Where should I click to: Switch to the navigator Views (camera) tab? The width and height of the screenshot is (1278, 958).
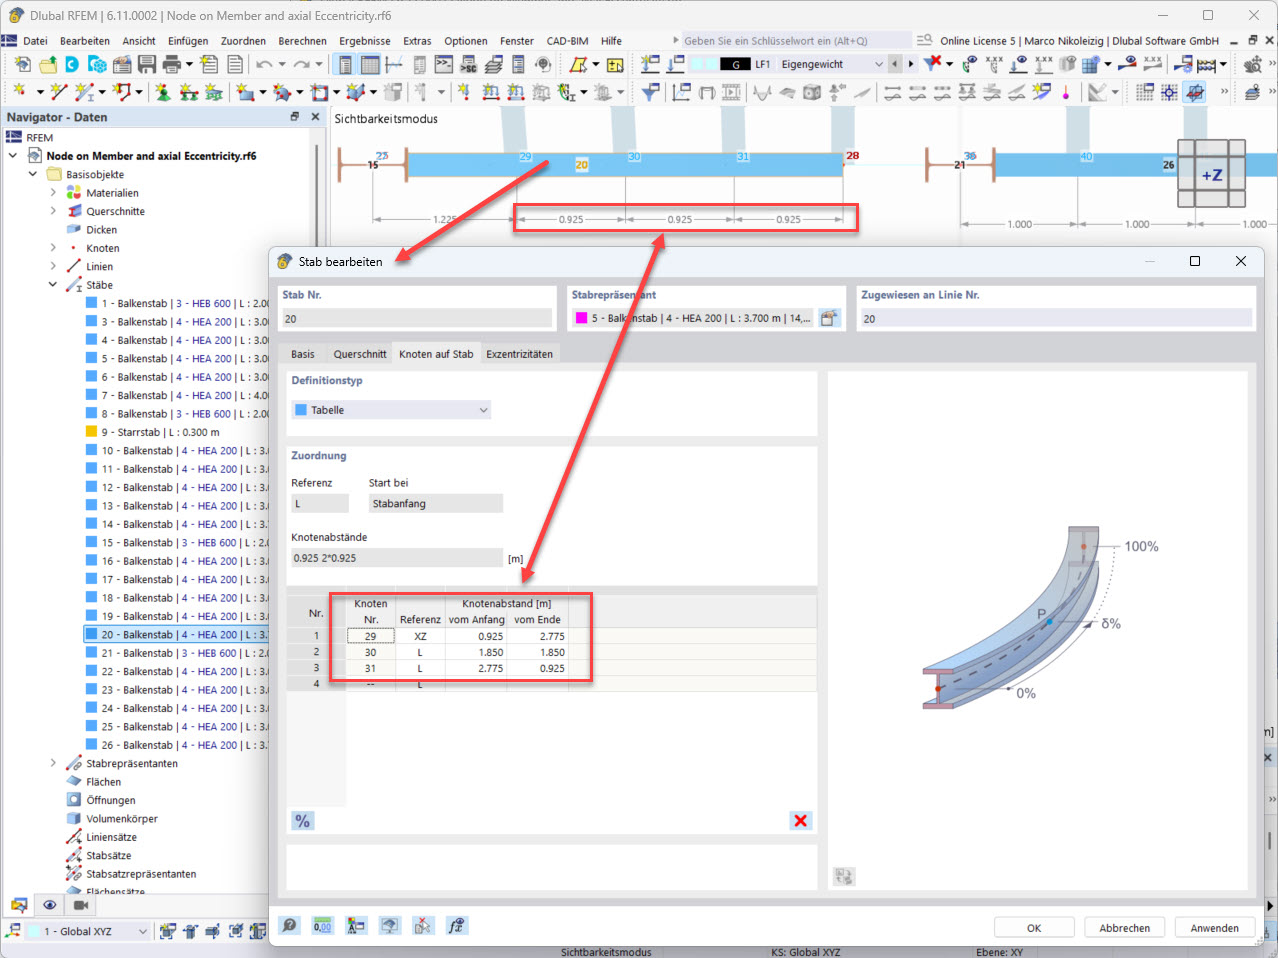tap(81, 905)
